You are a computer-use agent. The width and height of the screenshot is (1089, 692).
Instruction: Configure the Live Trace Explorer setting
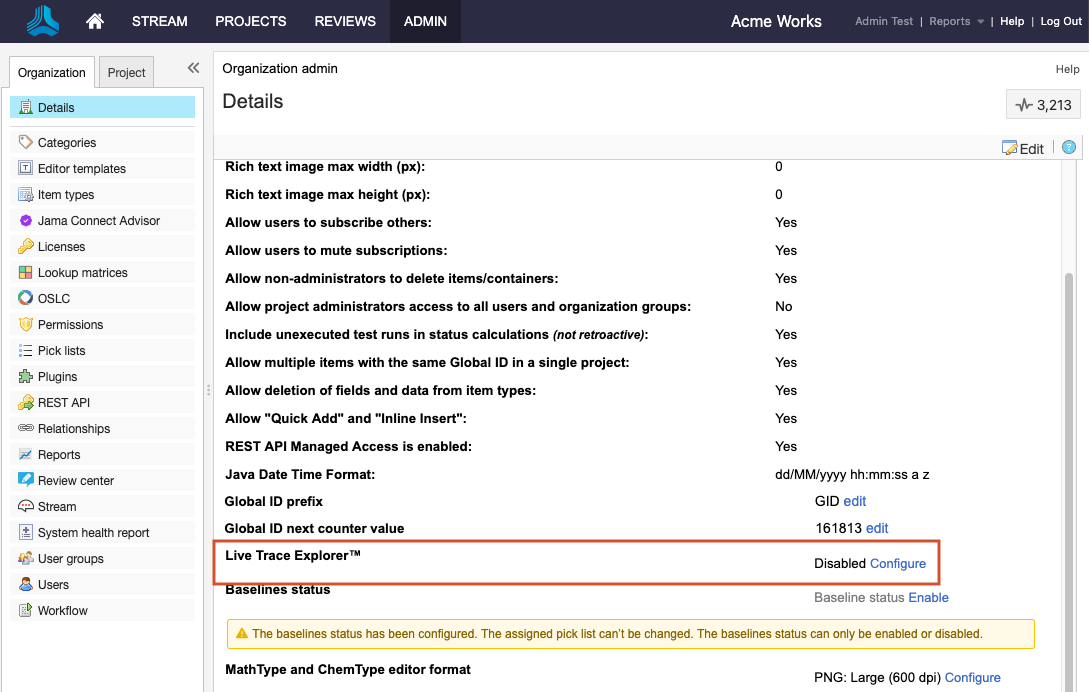point(897,563)
